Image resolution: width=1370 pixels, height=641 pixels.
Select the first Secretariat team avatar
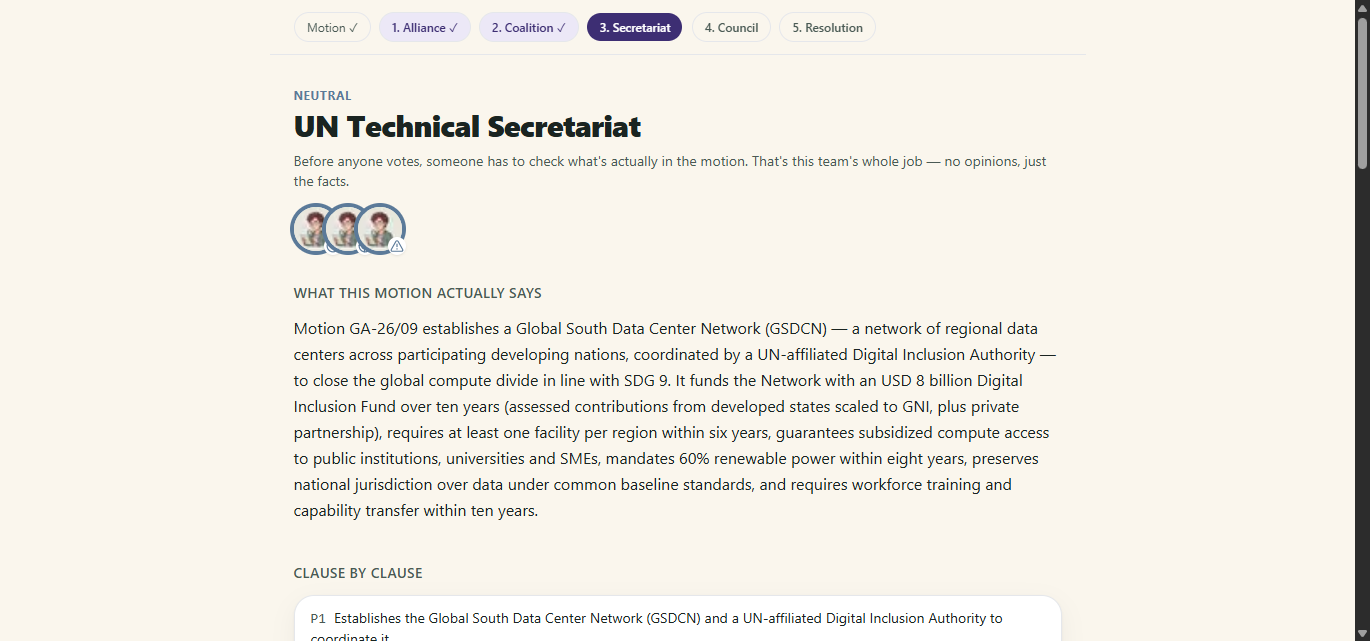[316, 229]
